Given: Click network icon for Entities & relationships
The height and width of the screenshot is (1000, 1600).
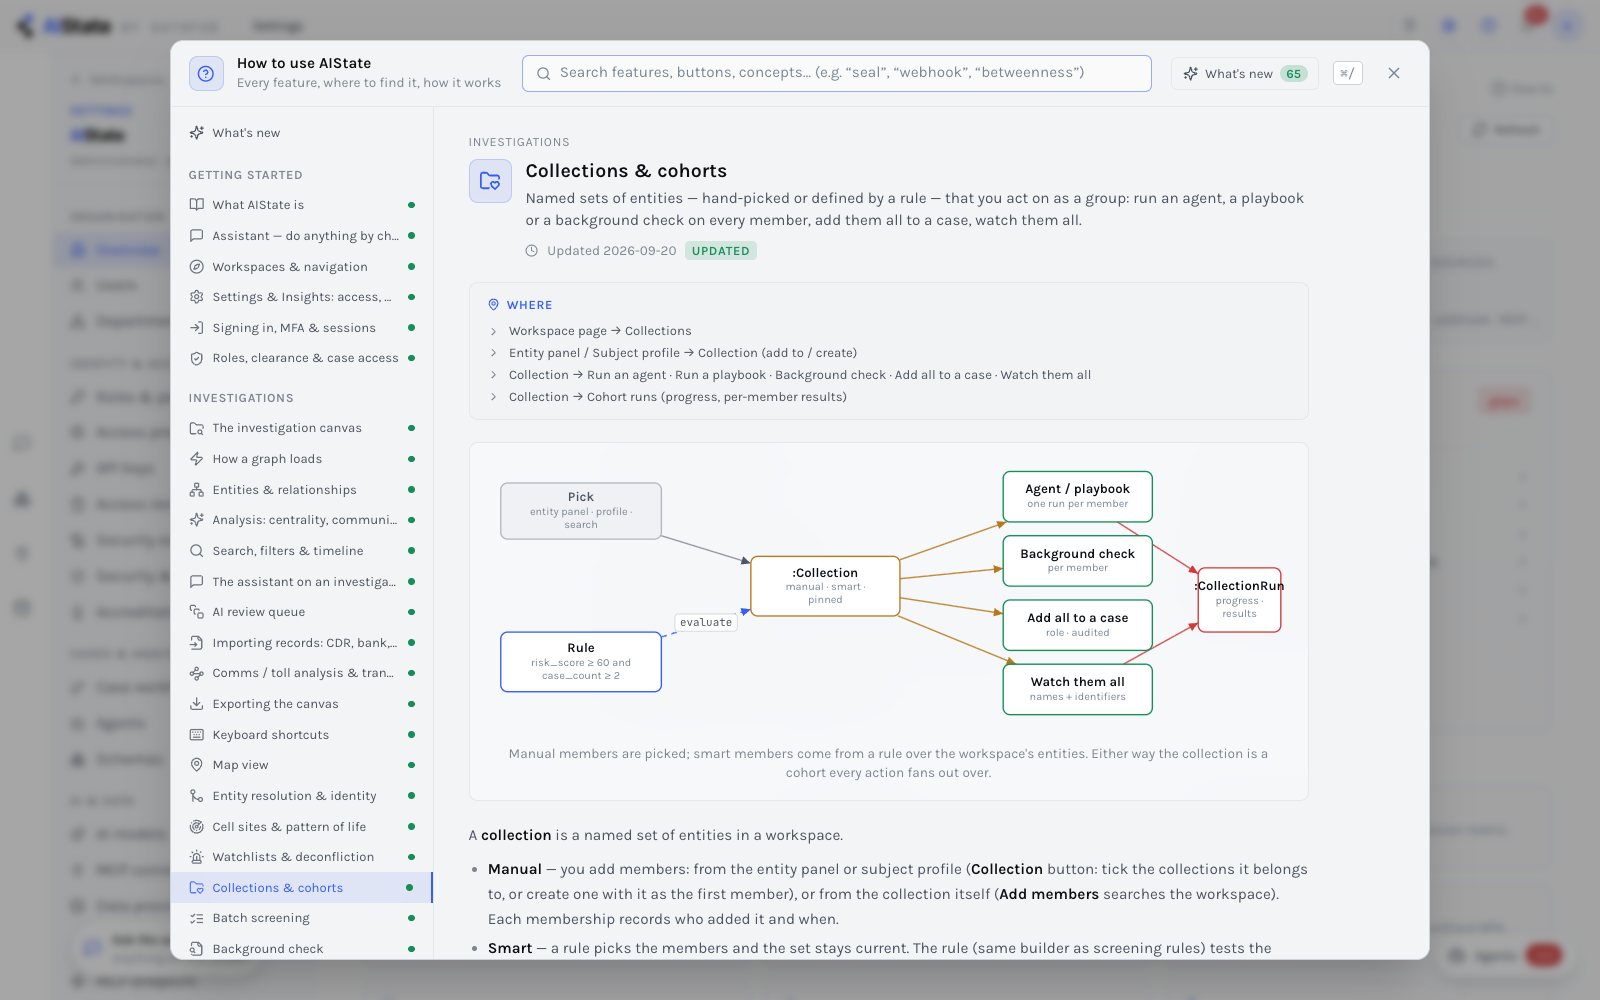Looking at the screenshot, I should (197, 490).
